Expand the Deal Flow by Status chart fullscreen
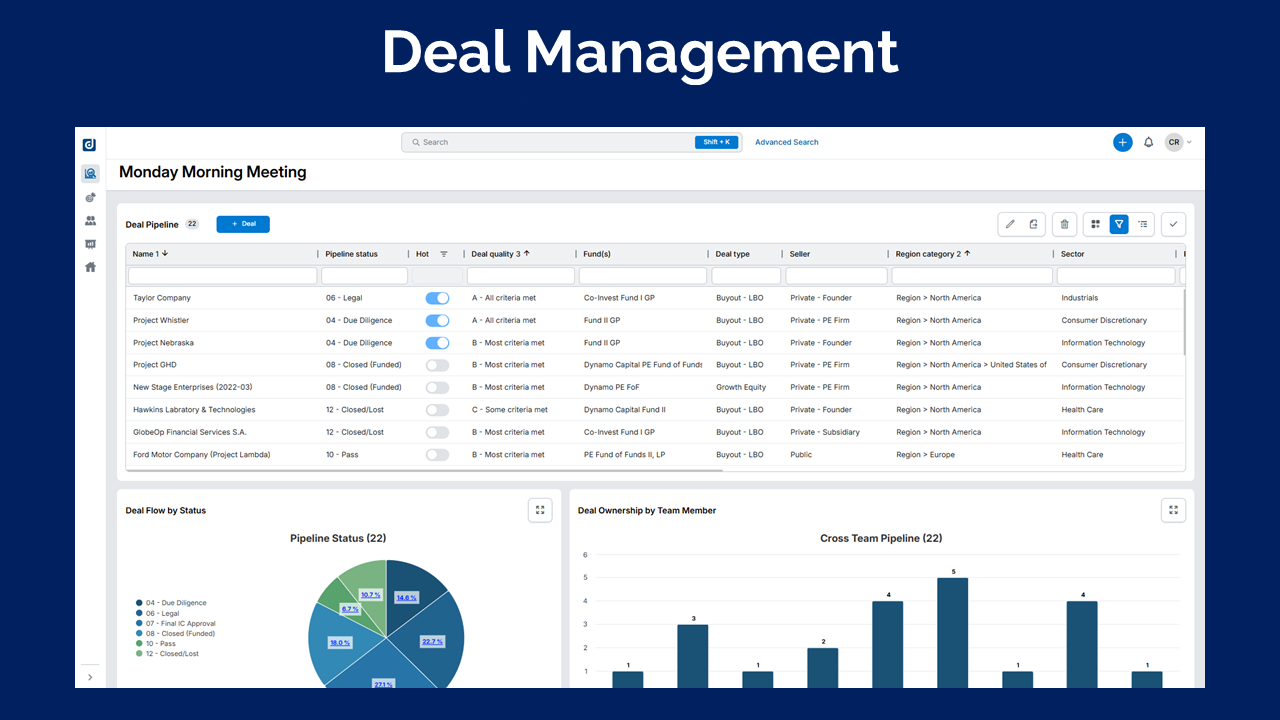 coord(540,510)
